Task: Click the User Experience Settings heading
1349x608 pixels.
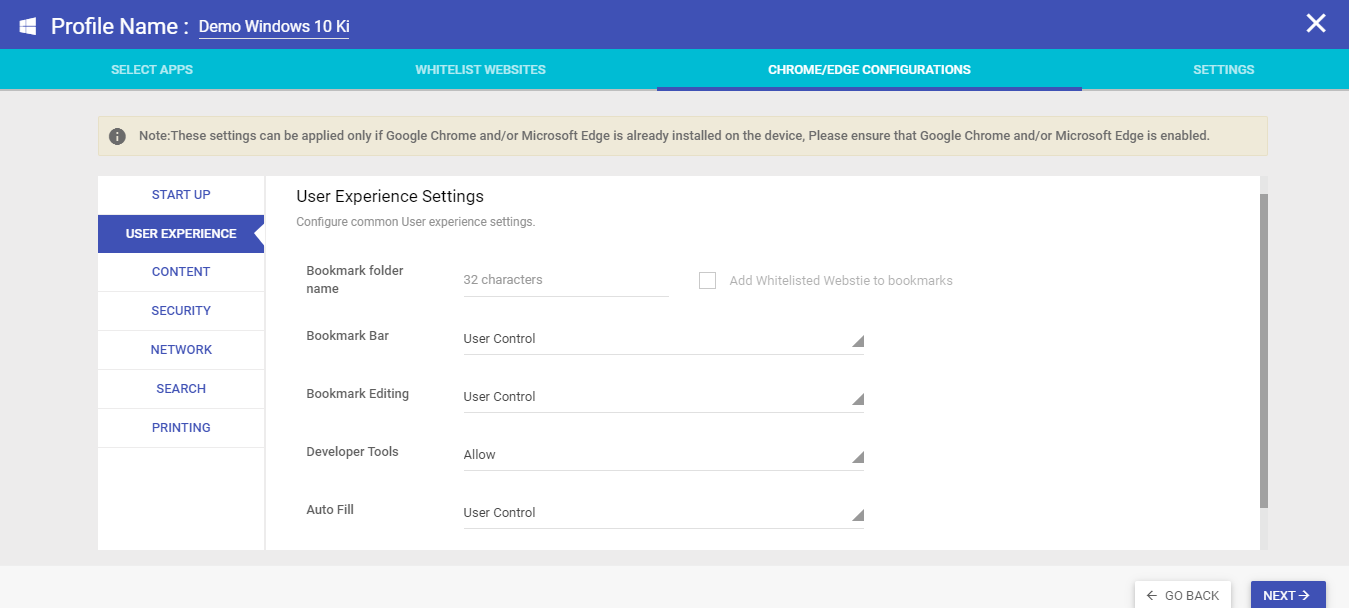Action: point(390,196)
